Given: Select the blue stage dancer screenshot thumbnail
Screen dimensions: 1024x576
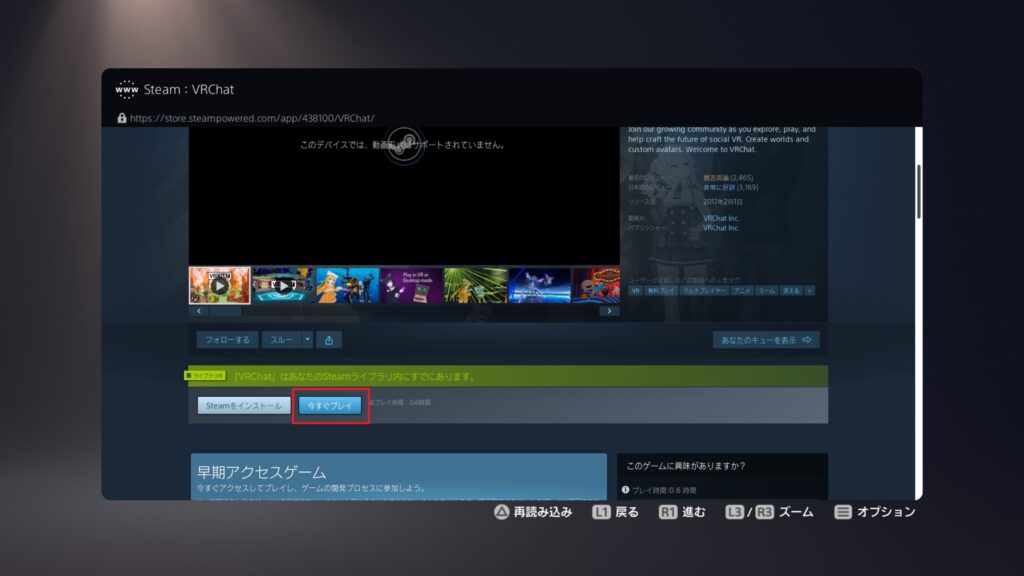Looking at the screenshot, I should click(x=539, y=285).
